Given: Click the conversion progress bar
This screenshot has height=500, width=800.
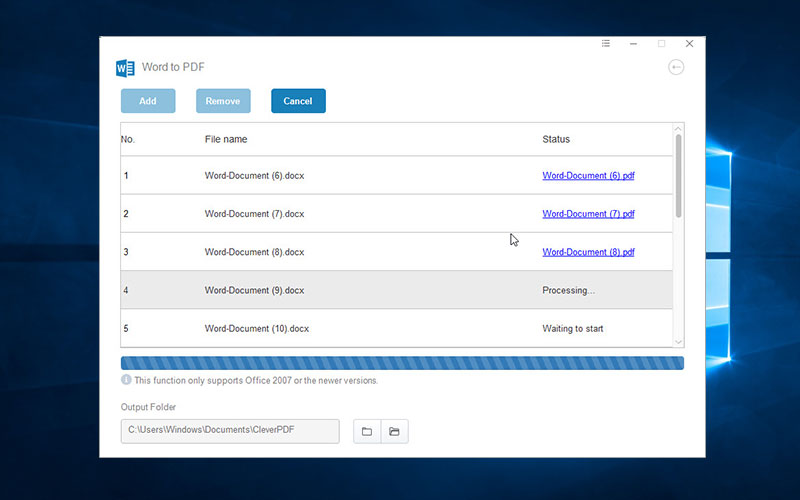Looking at the screenshot, I should coord(402,363).
